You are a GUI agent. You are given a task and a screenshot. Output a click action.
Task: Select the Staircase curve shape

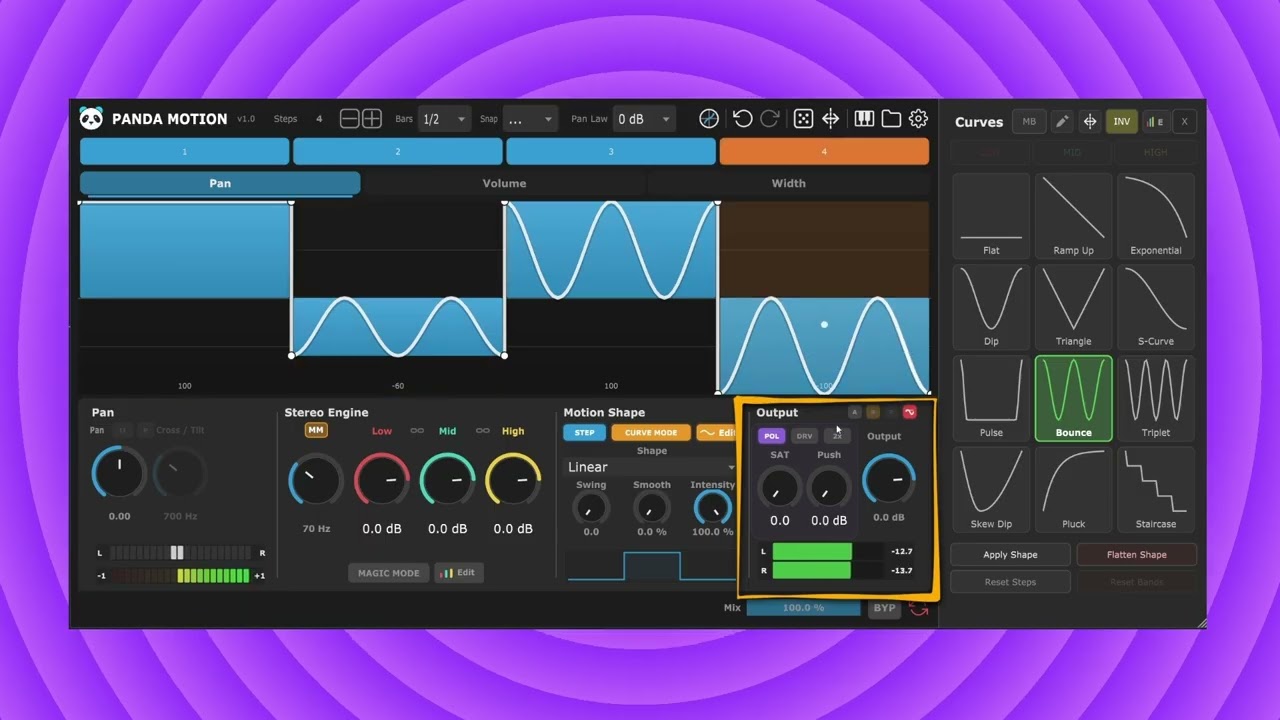click(1156, 489)
